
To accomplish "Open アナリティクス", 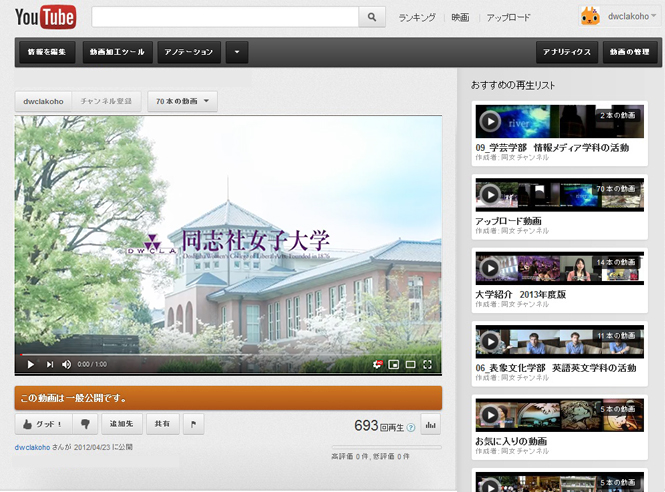I will [x=567, y=52].
